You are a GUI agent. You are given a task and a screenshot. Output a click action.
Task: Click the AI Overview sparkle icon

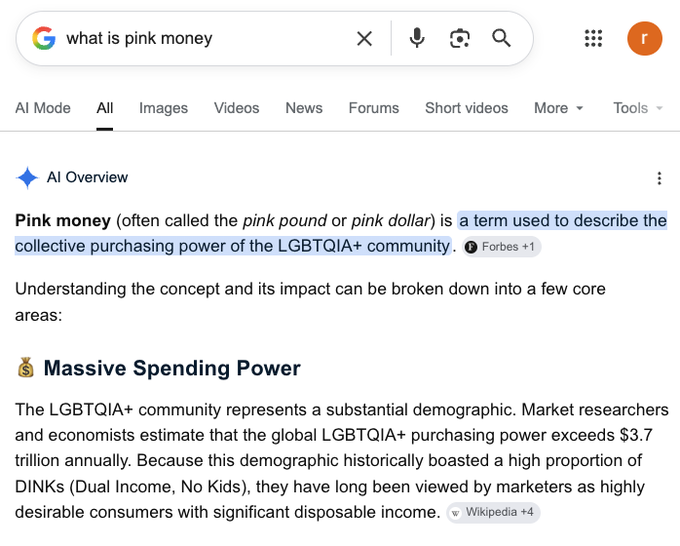tap(27, 178)
